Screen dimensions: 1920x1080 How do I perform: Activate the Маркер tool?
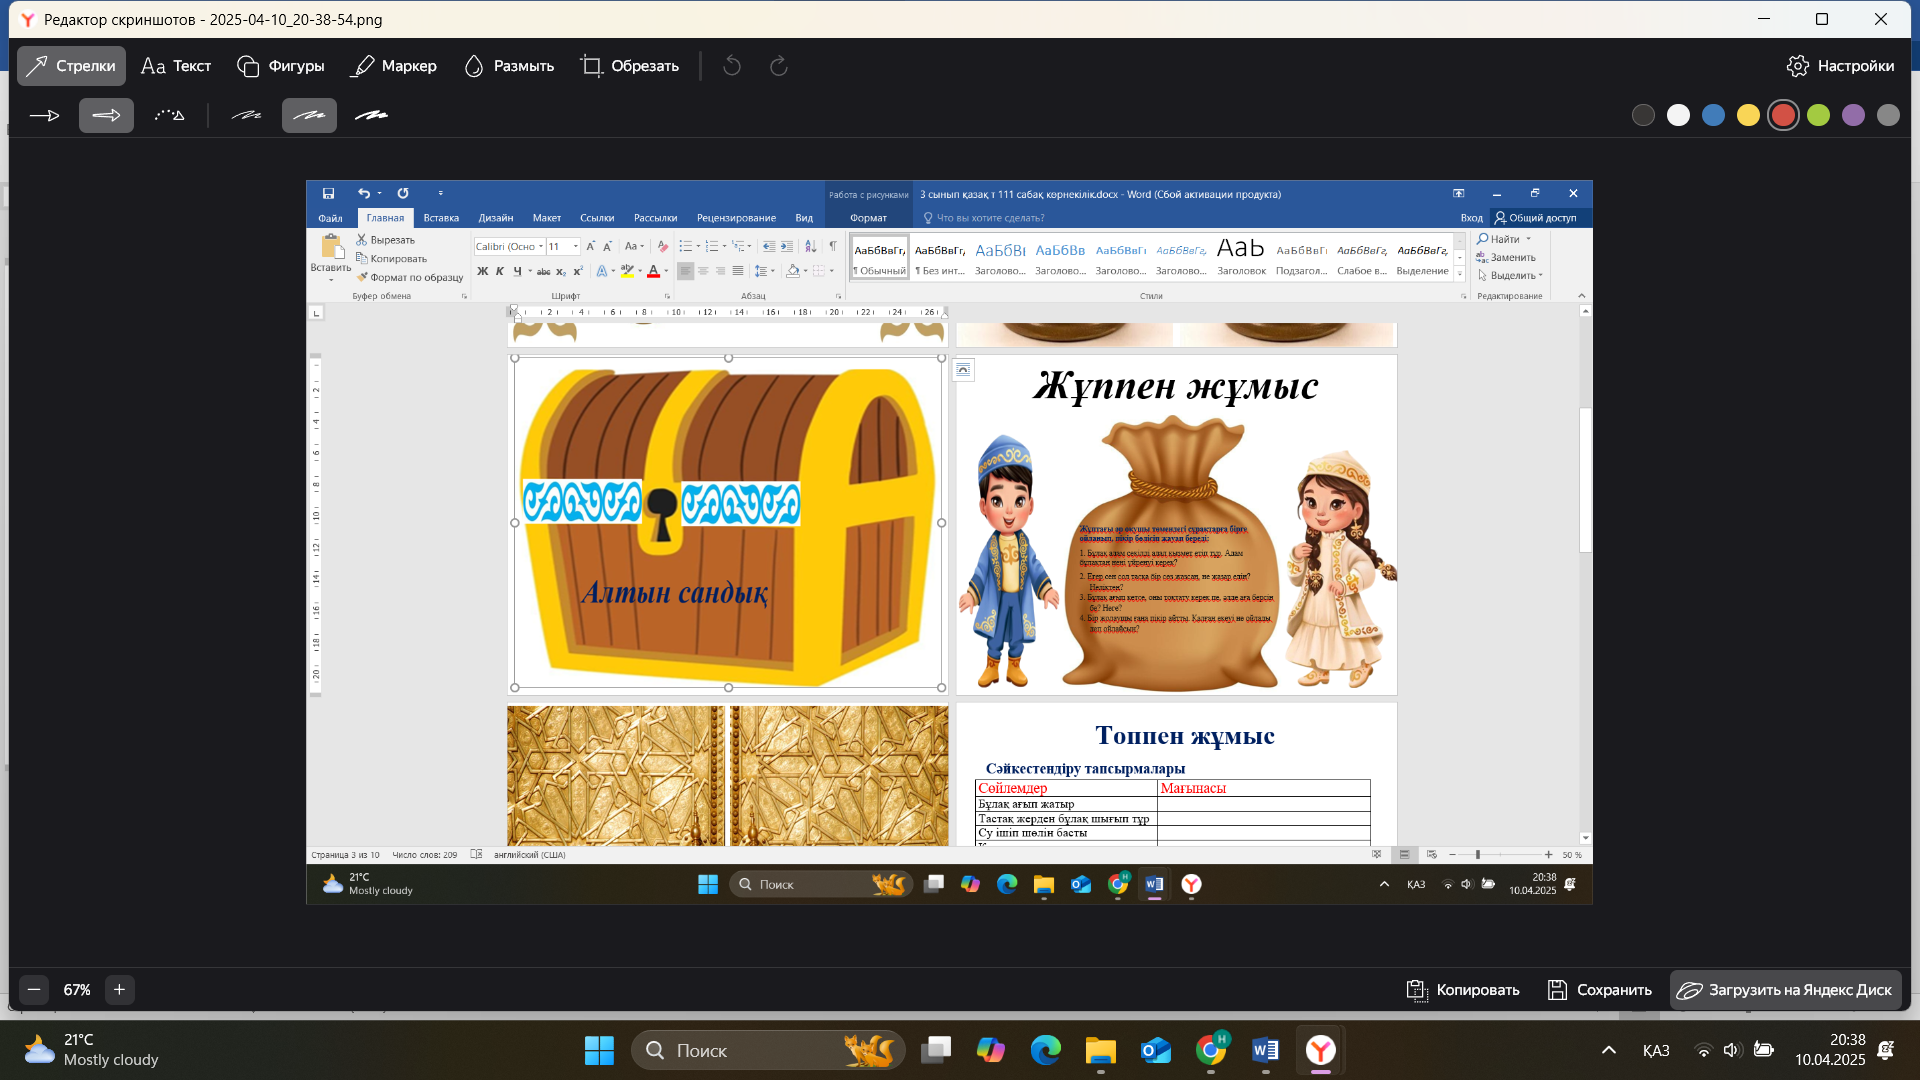pos(394,66)
